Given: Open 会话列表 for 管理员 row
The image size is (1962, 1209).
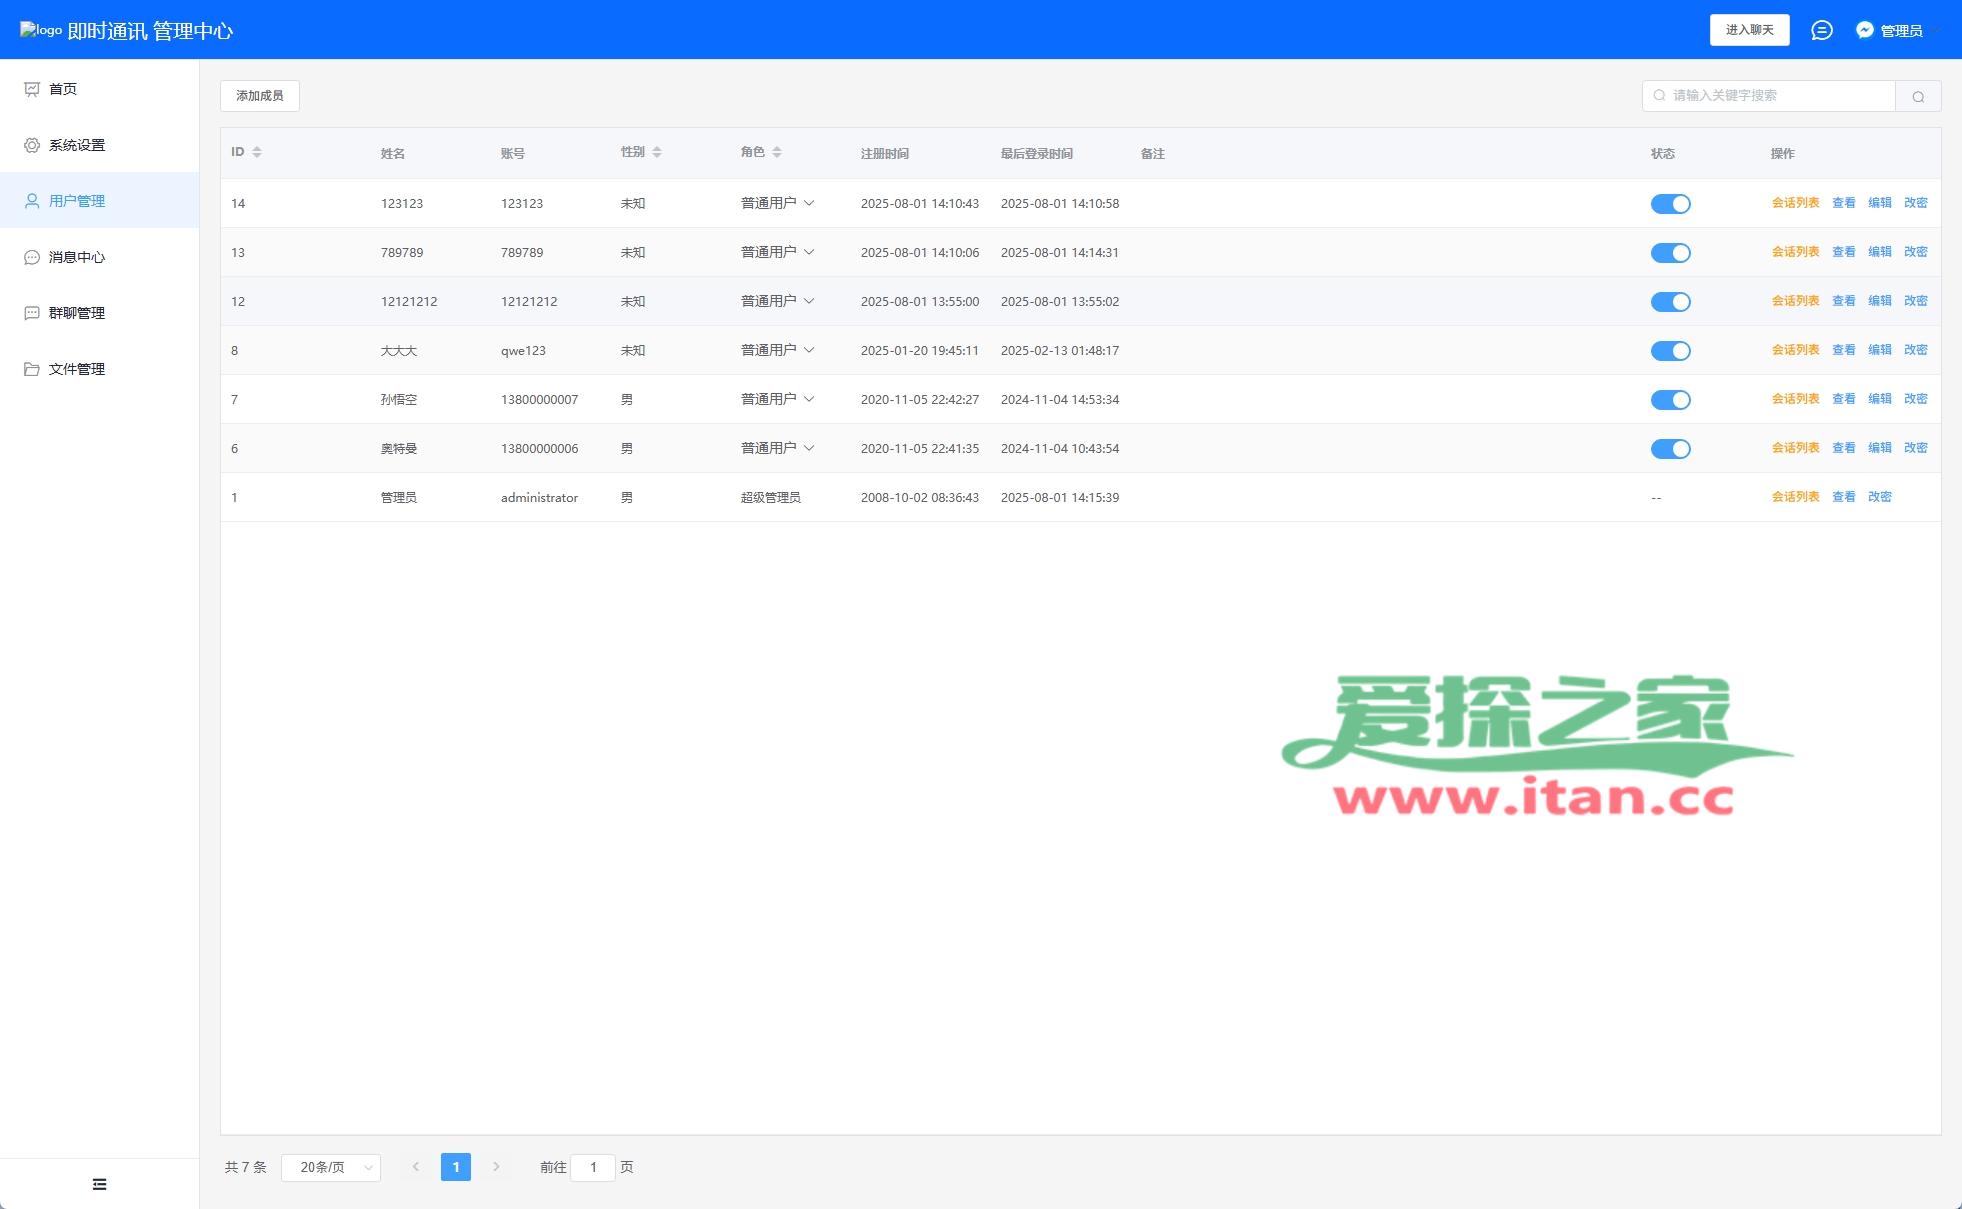Looking at the screenshot, I should 1795,497.
